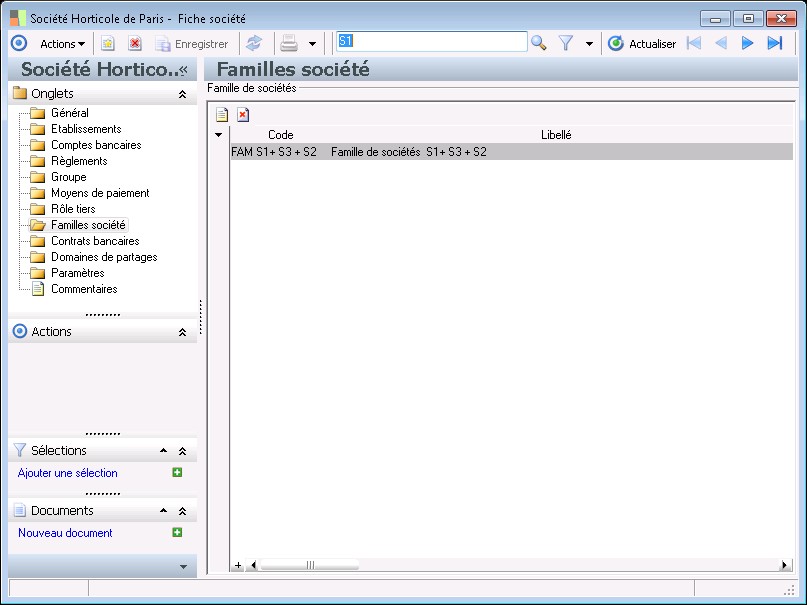The width and height of the screenshot is (807, 605).
Task: Click the Actualiser button
Action: [x=642, y=43]
